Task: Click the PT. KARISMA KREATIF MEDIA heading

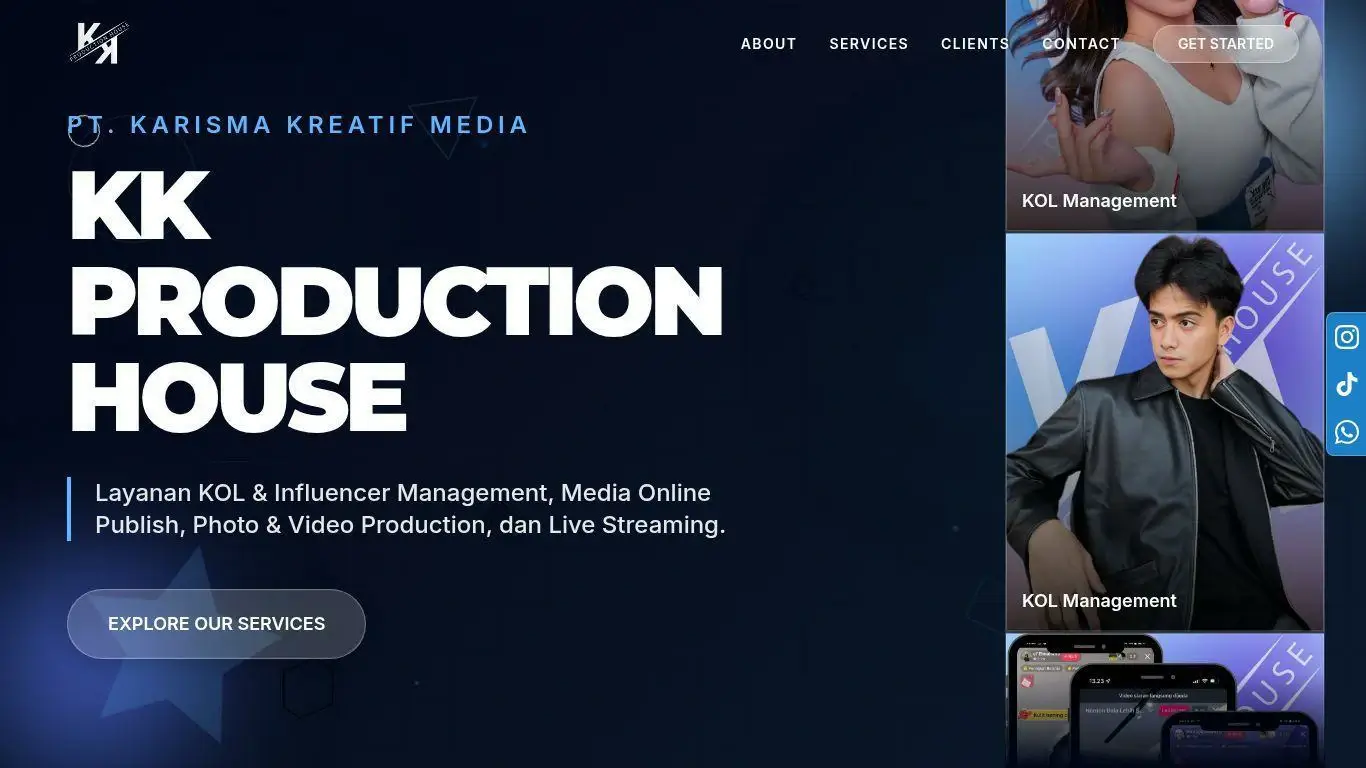Action: click(x=297, y=125)
